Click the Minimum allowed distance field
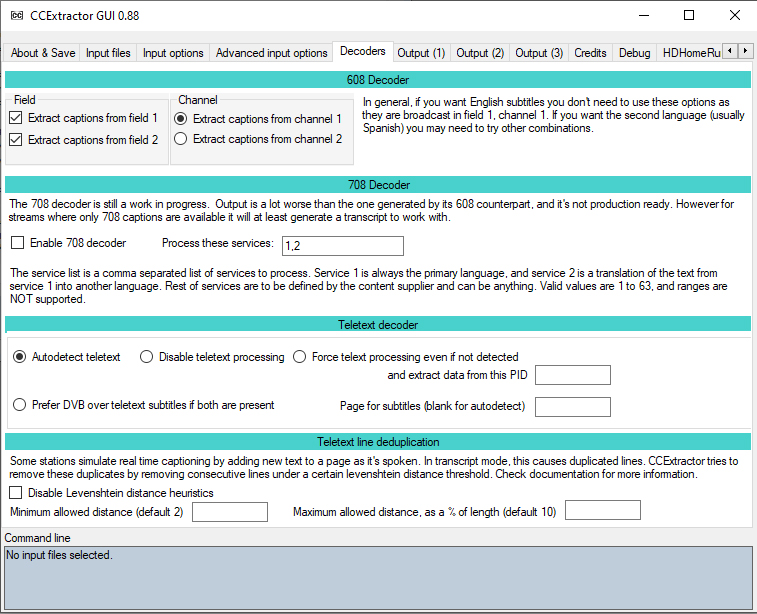This screenshot has height=614, width=757. [230, 512]
